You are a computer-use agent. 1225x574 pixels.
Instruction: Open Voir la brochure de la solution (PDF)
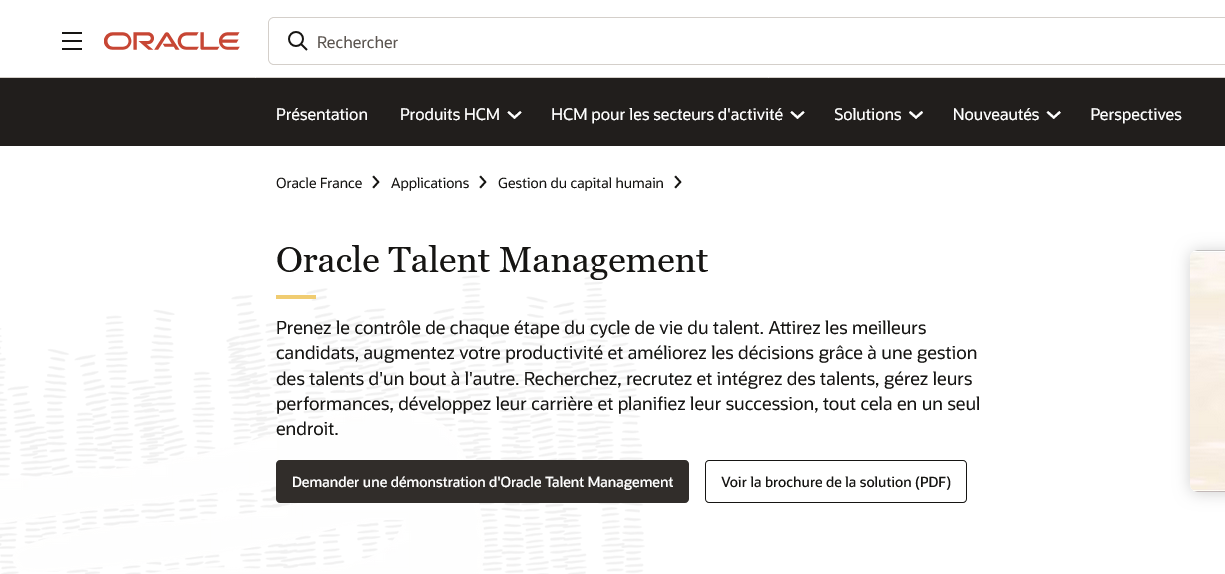pyautogui.click(x=836, y=481)
